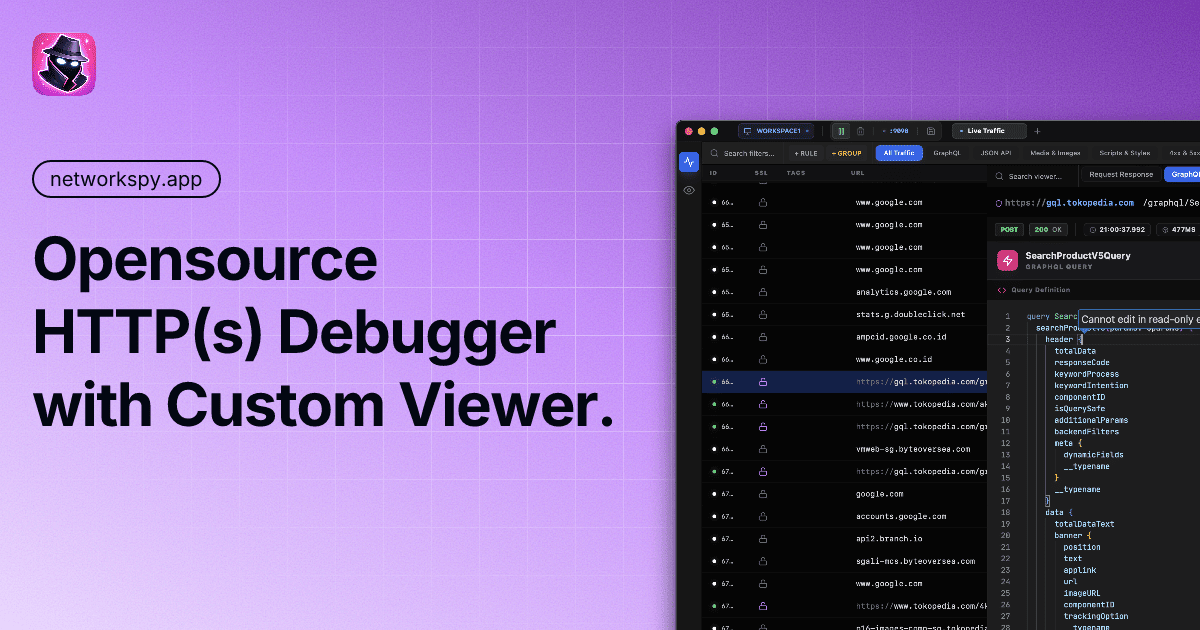Open the Request Response viewer tab

point(1121,175)
